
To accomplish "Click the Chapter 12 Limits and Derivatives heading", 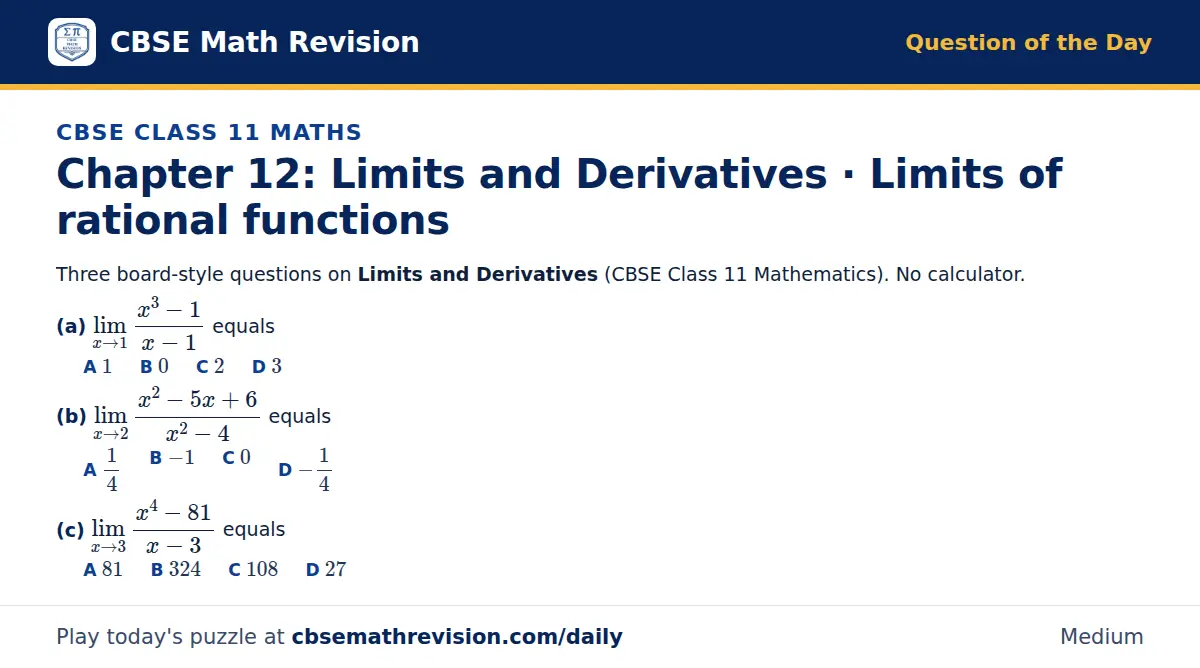I will [x=559, y=197].
